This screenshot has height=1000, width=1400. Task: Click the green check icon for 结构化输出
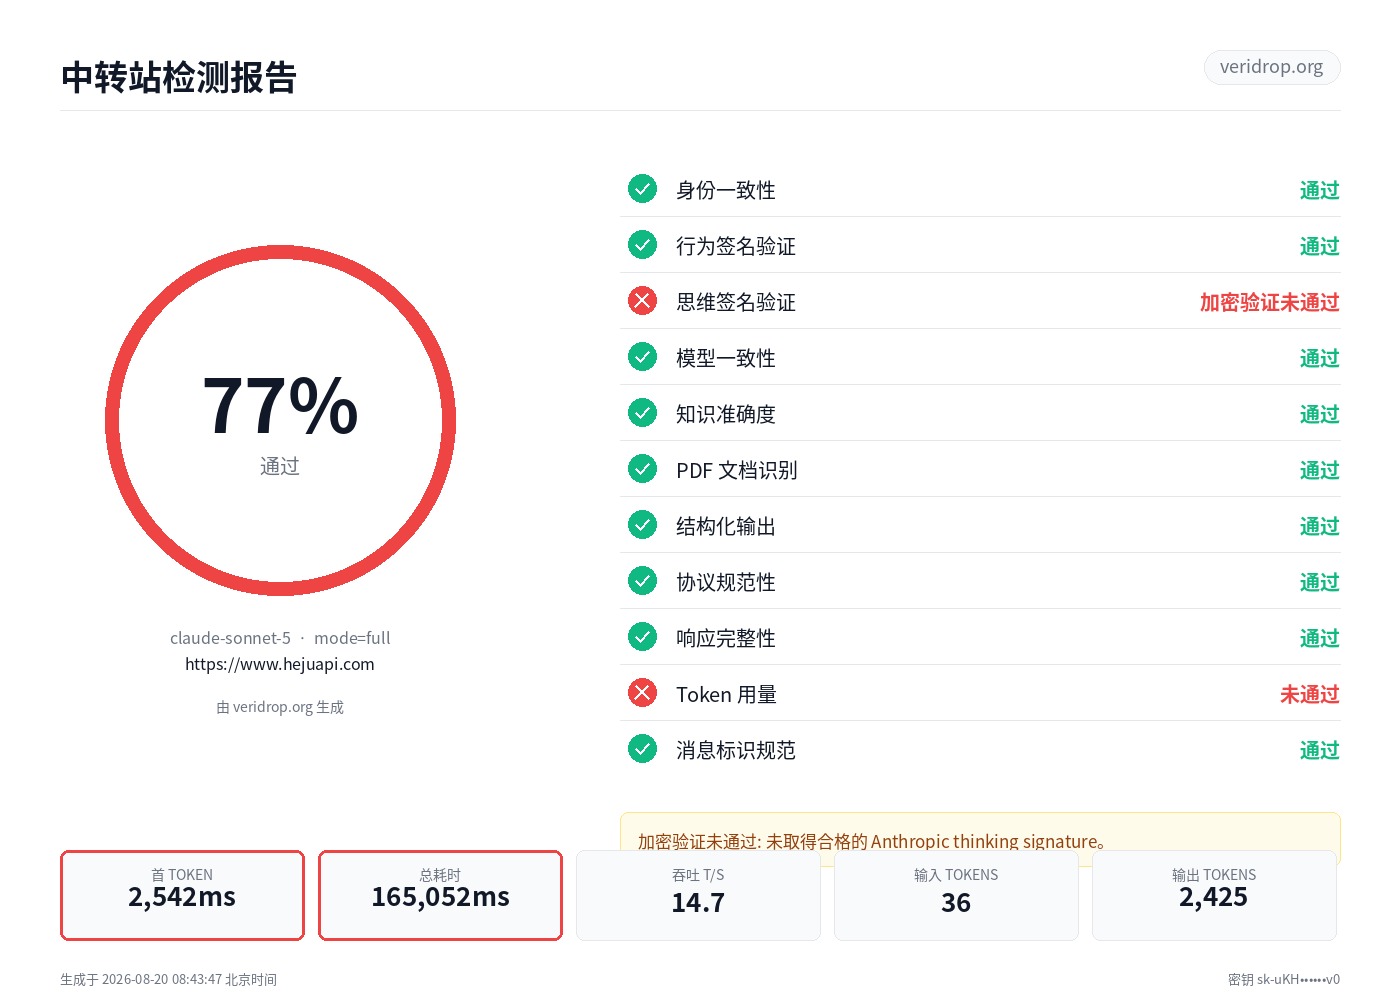click(642, 525)
